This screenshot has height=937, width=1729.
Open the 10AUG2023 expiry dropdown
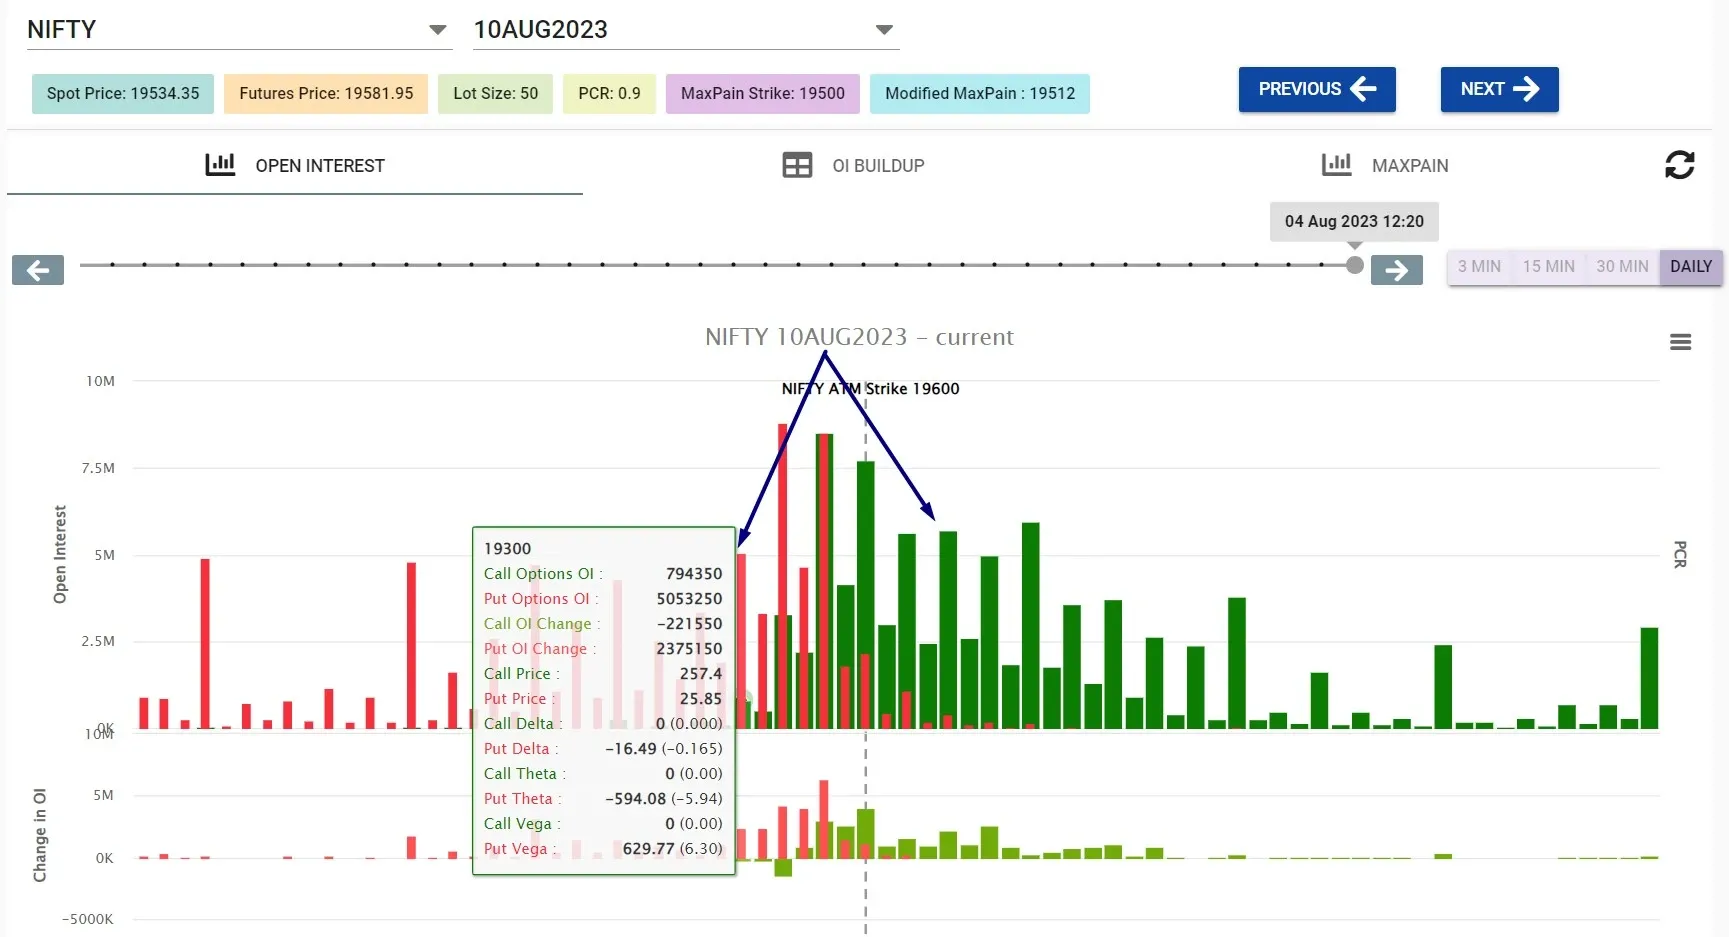pos(884,30)
